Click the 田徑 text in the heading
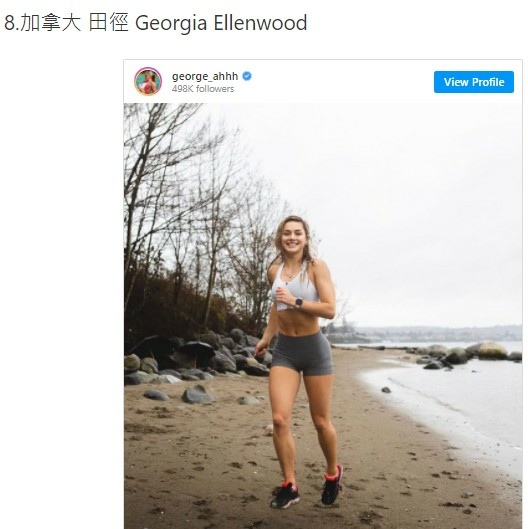Viewport: 528px width, 529px height. pyautogui.click(x=108, y=23)
